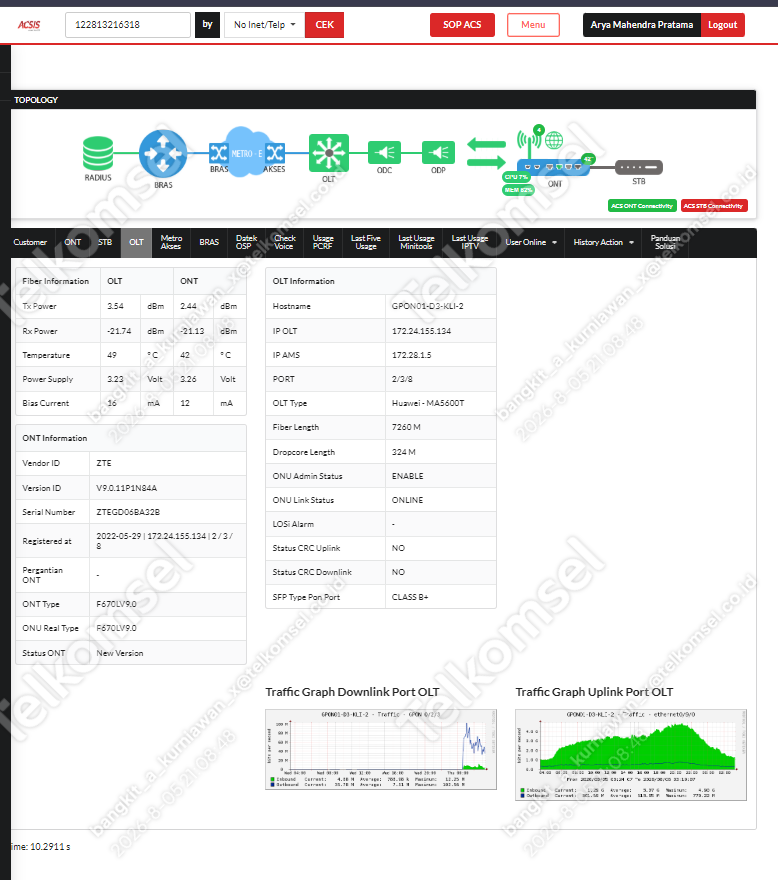Click the SOP ACS button
This screenshot has width=778, height=880.
click(x=462, y=25)
